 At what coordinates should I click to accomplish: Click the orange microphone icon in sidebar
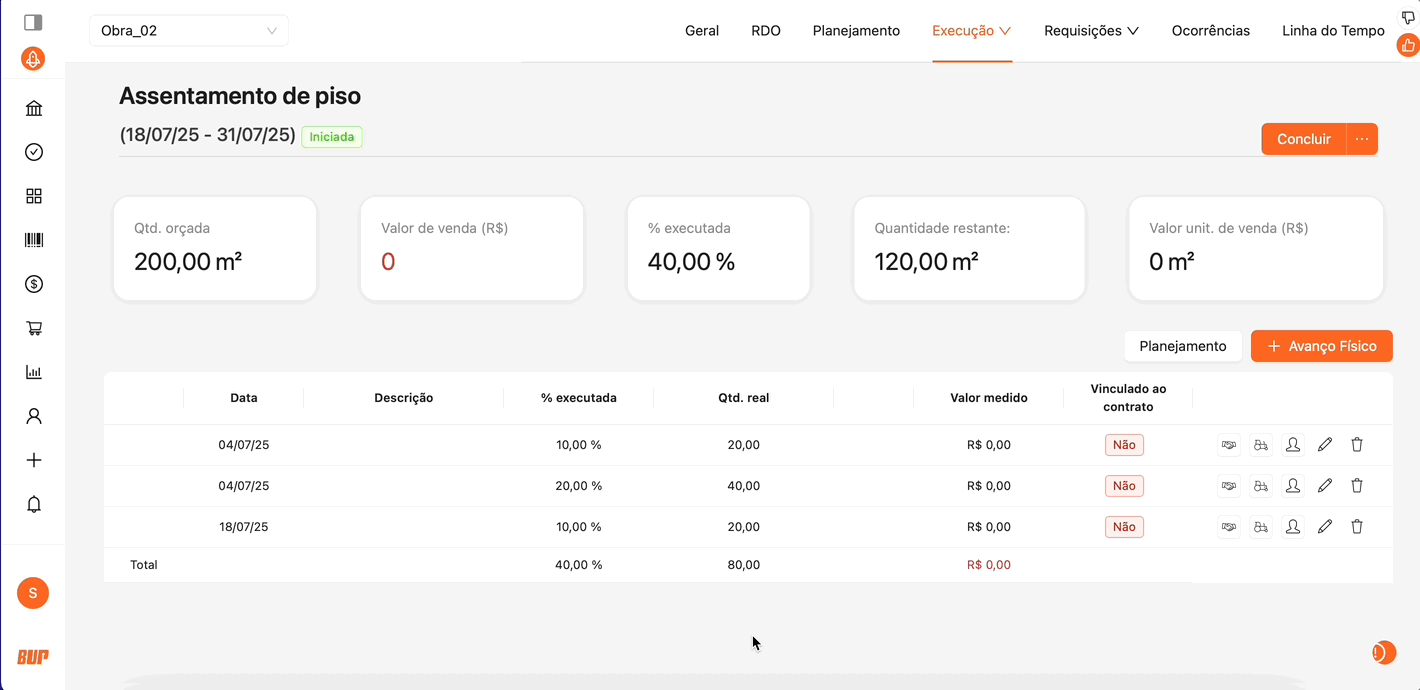tap(33, 59)
